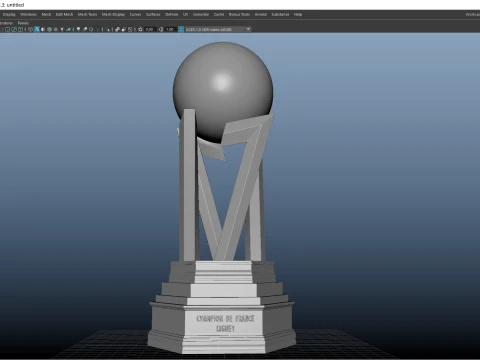The width and height of the screenshot is (480, 360).
Task: Enable Use Default Material icon
Action: coord(43,29)
